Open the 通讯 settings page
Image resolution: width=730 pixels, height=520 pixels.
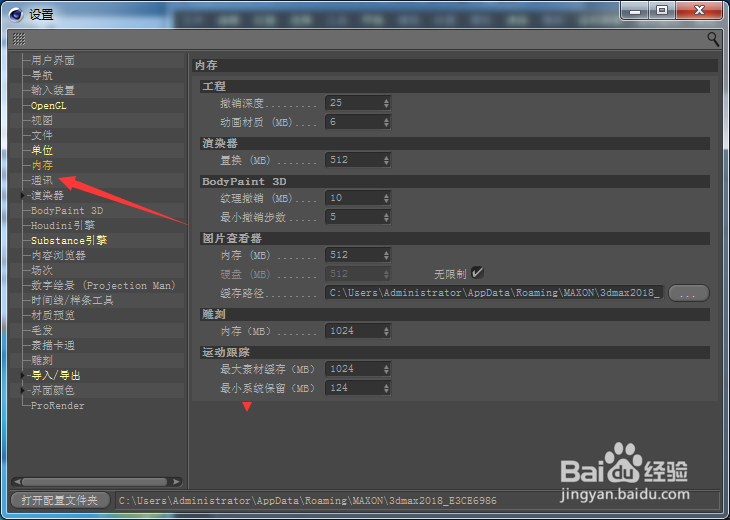[x=42, y=181]
